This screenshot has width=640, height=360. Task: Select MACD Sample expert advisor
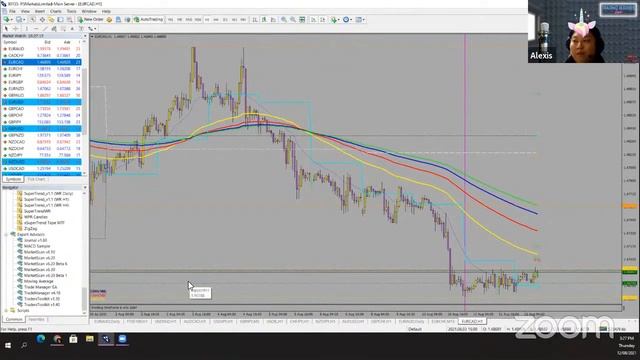(37, 246)
